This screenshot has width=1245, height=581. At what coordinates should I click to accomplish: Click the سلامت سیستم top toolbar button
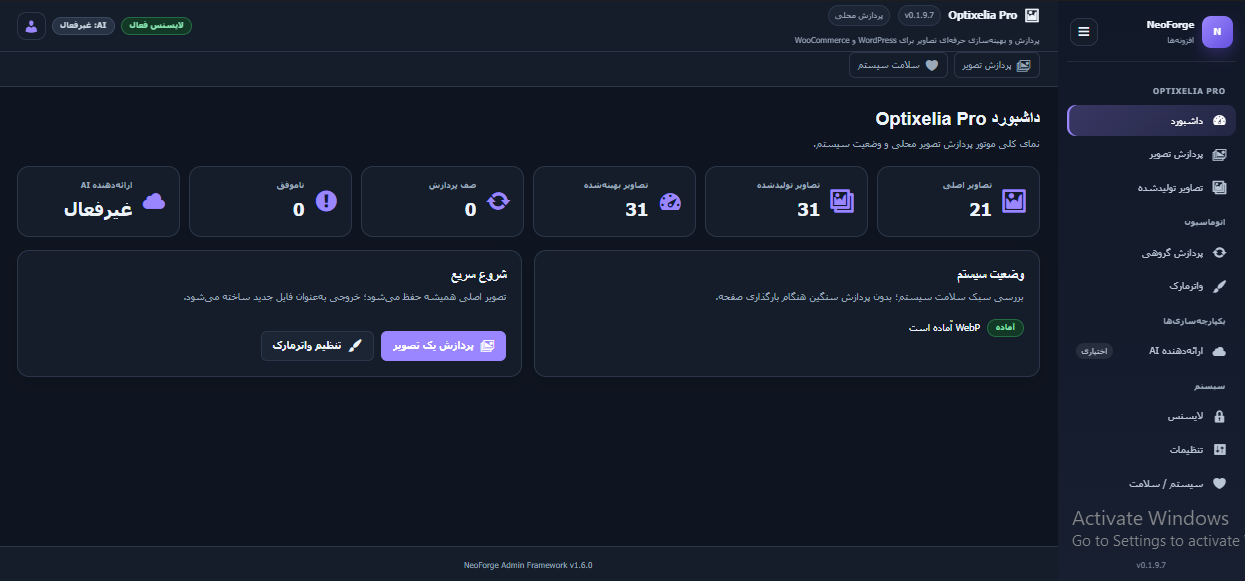point(898,65)
